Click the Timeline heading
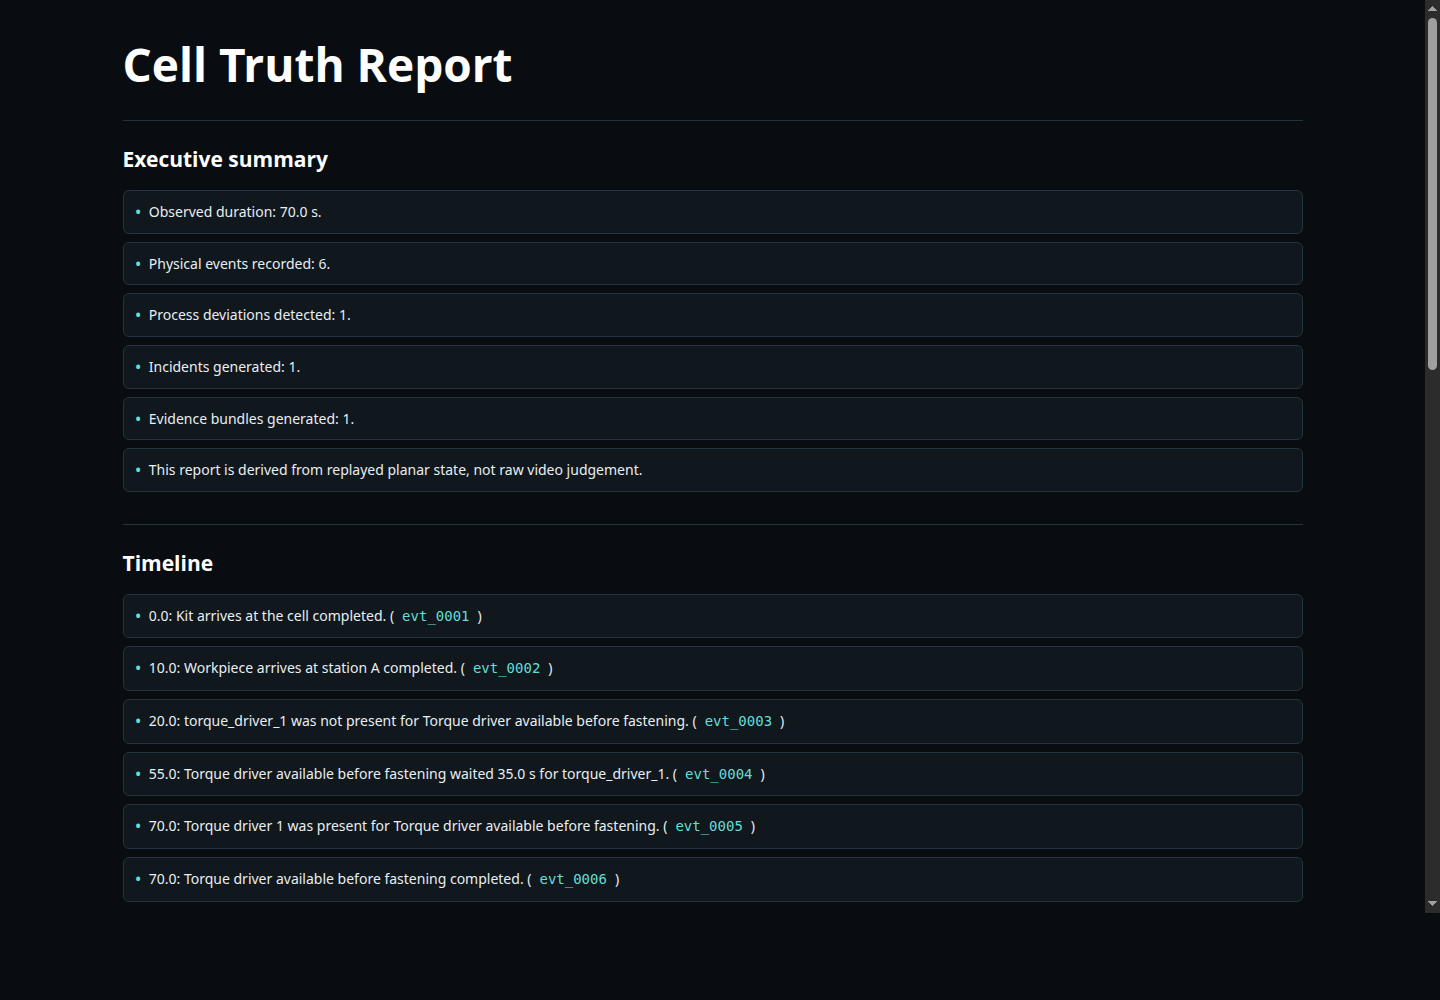 click(x=168, y=564)
